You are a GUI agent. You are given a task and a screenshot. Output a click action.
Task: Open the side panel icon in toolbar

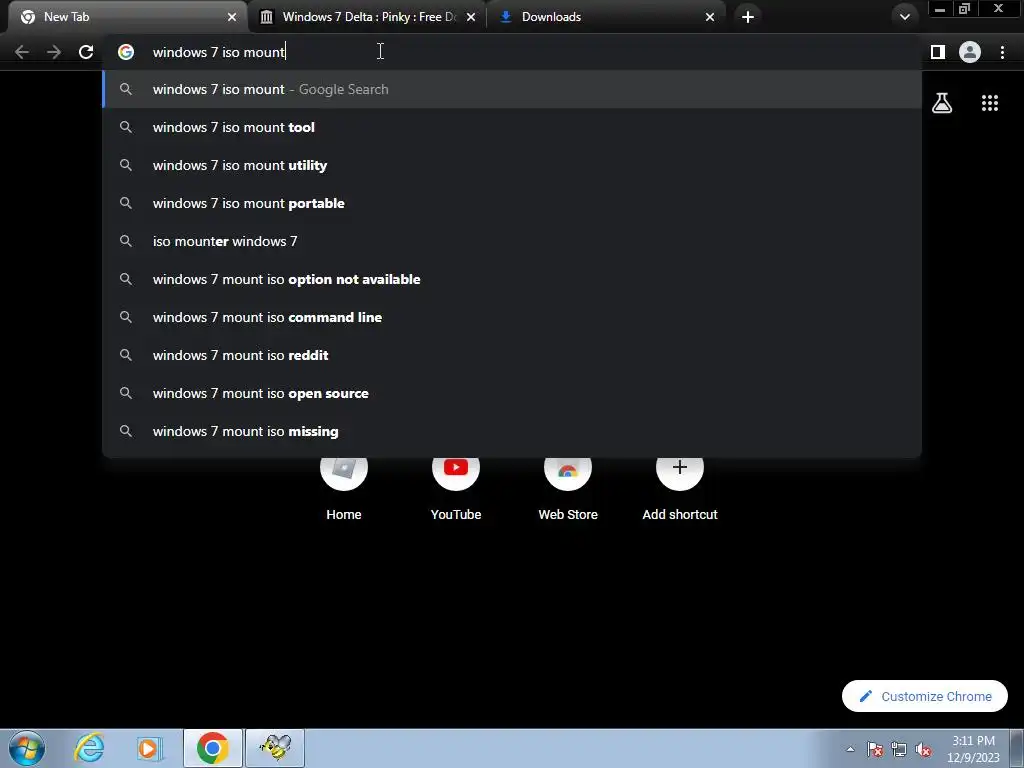[938, 52]
